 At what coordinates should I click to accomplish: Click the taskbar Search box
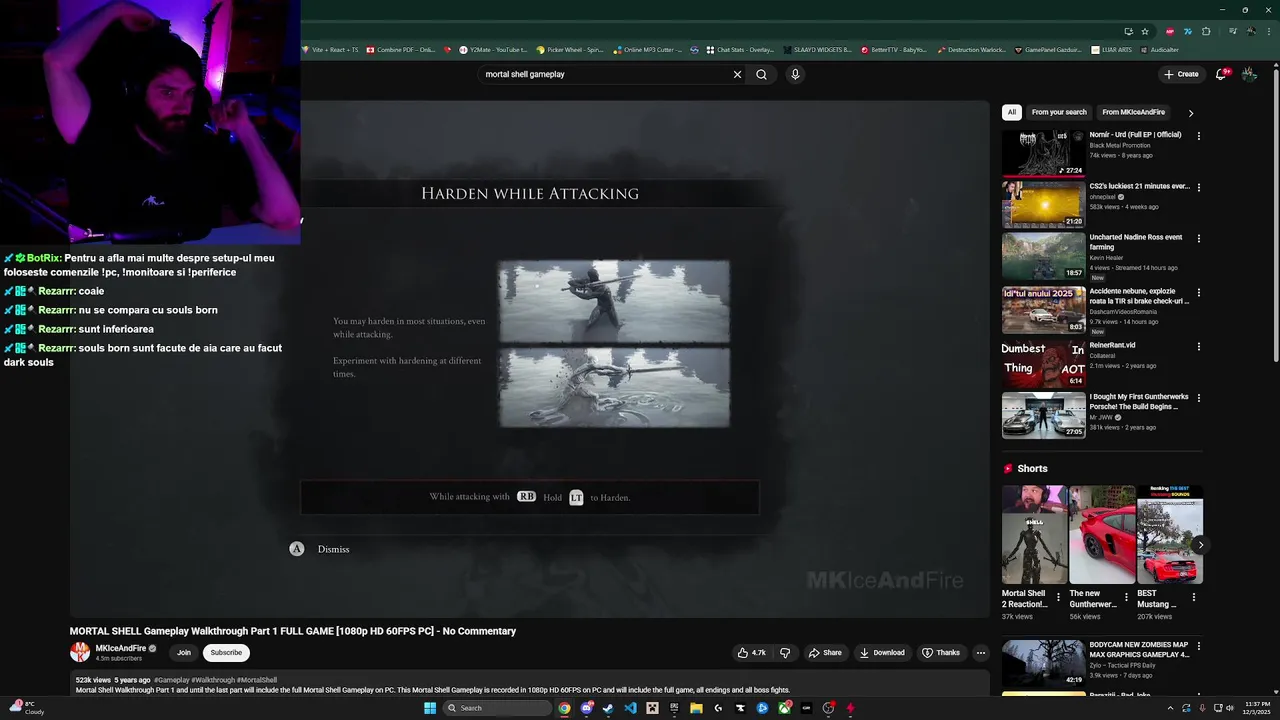click(x=498, y=708)
